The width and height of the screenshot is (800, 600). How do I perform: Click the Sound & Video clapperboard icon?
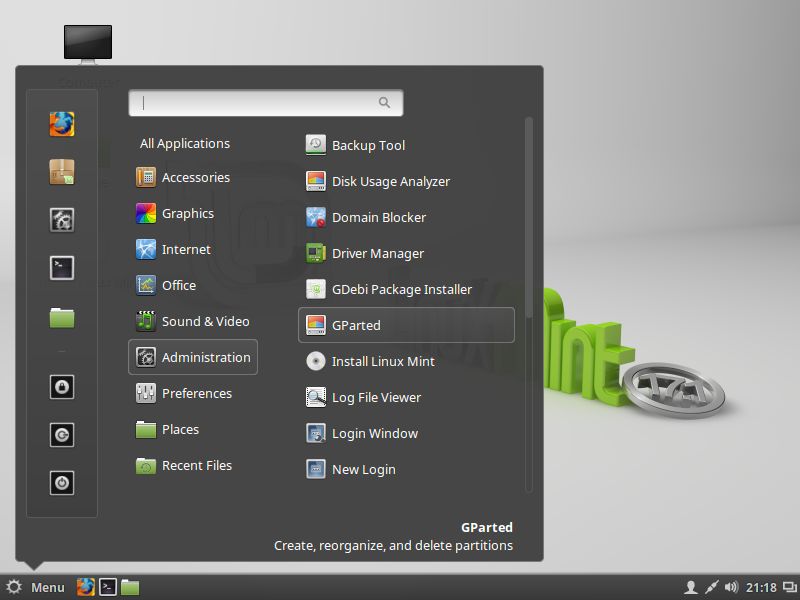tap(146, 321)
